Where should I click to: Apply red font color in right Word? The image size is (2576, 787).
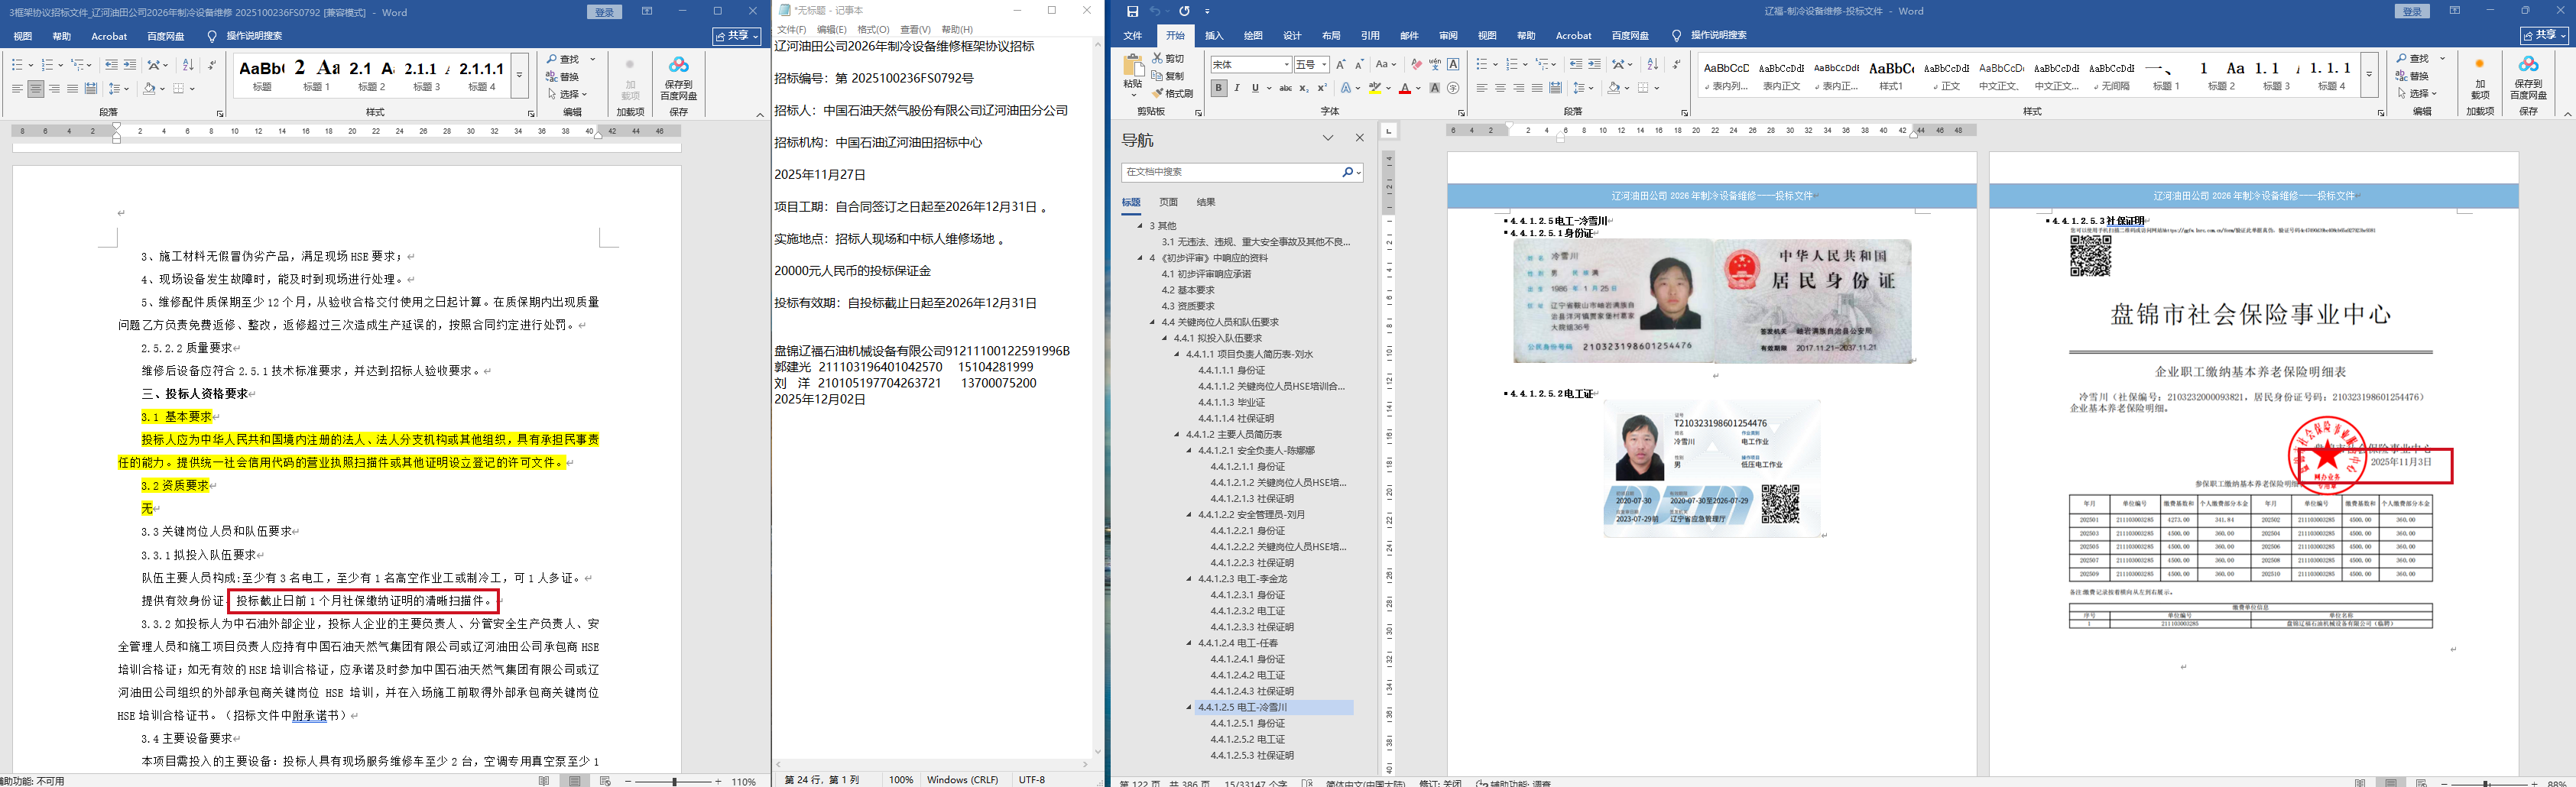point(1405,88)
